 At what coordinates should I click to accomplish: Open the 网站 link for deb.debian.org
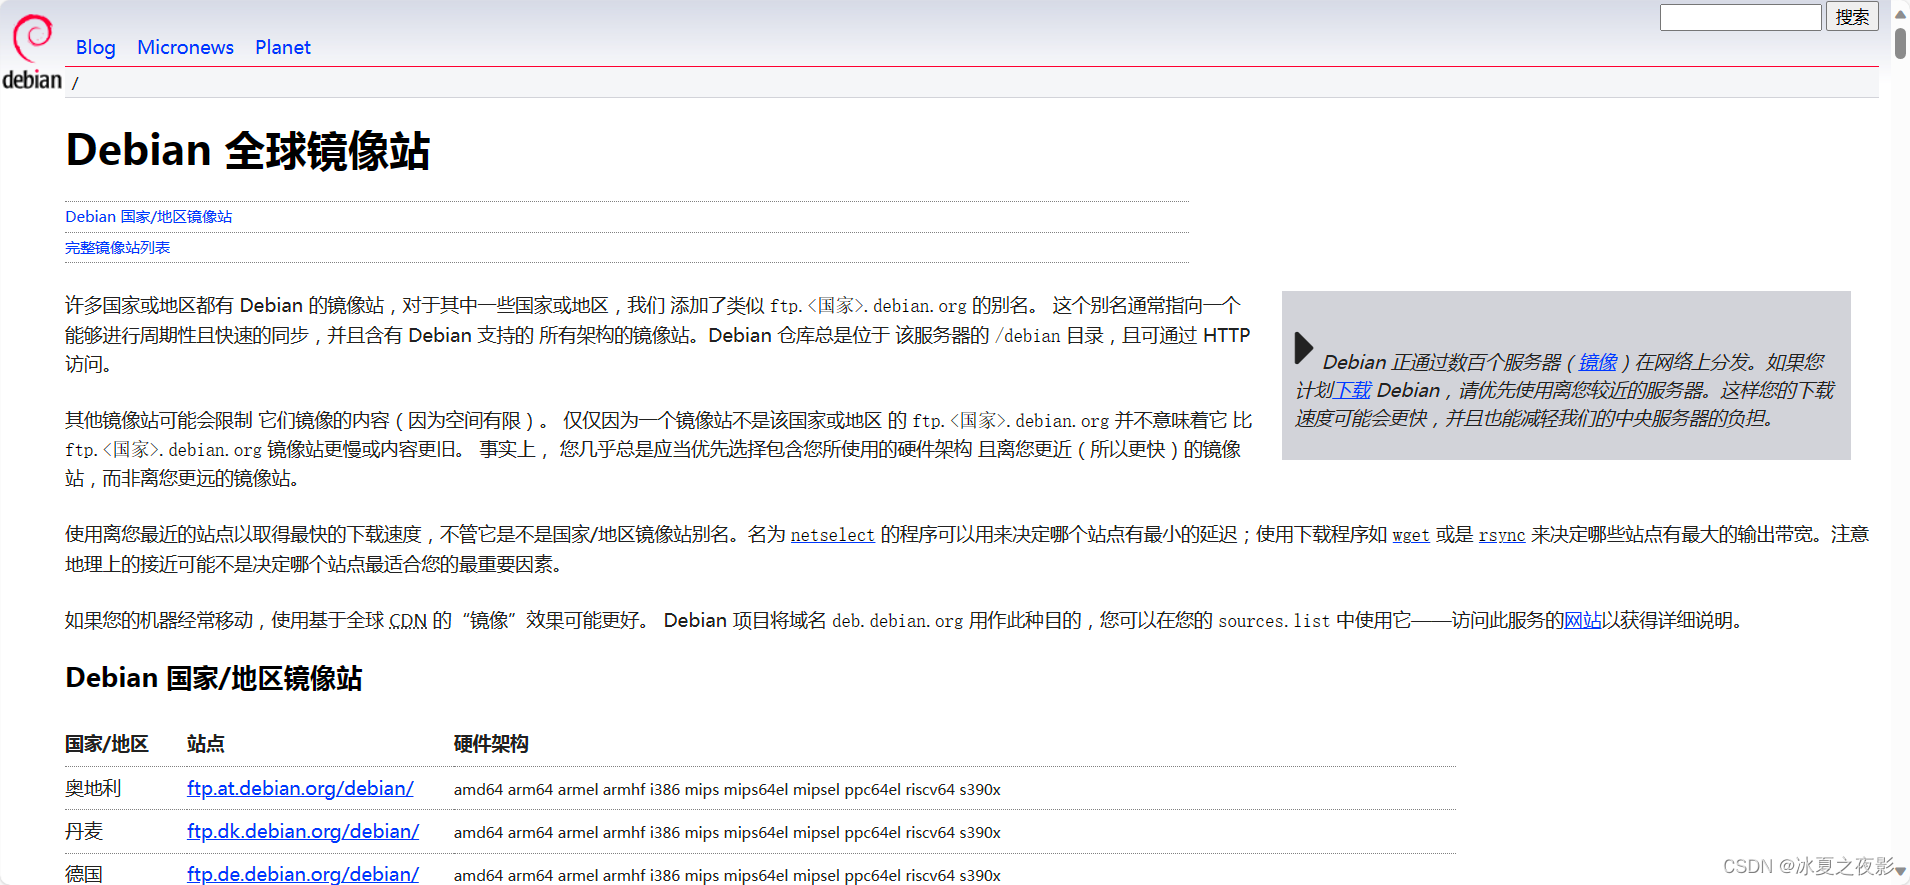click(x=1582, y=621)
